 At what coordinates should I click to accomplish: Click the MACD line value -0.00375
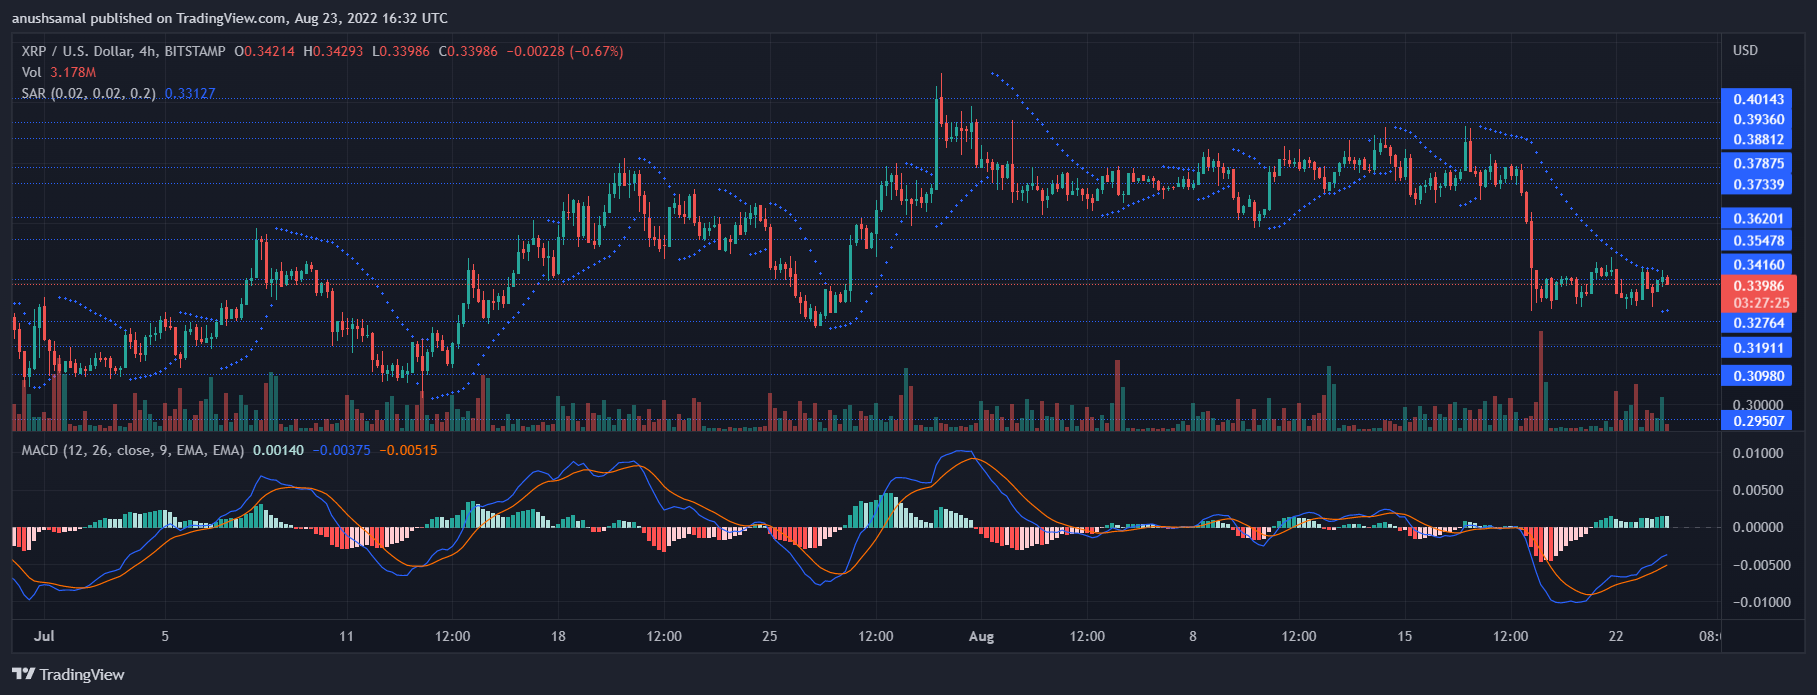click(341, 450)
